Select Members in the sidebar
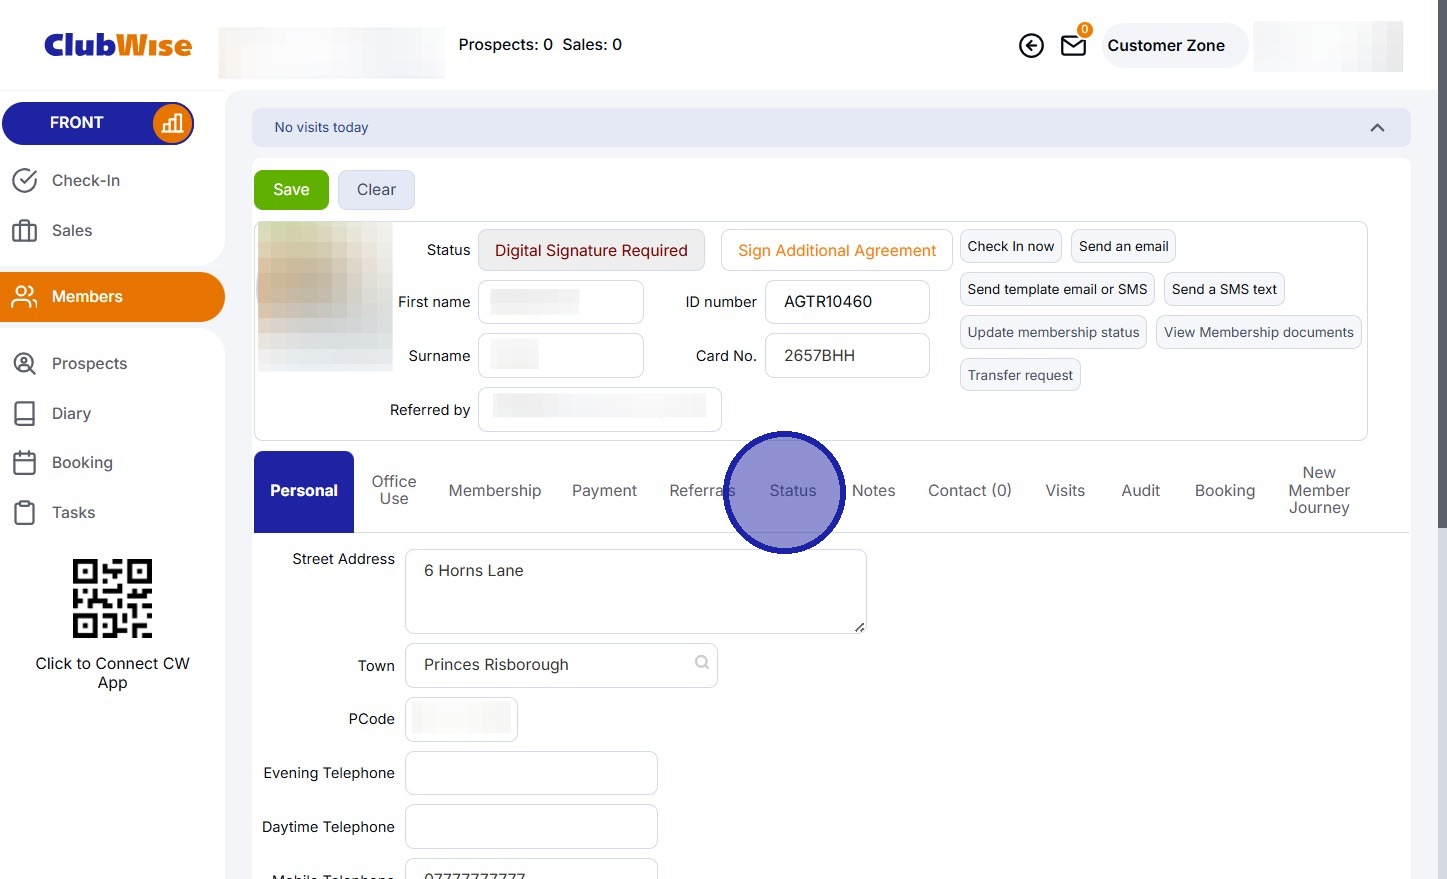Image resolution: width=1447 pixels, height=879 pixels. click(x=112, y=297)
